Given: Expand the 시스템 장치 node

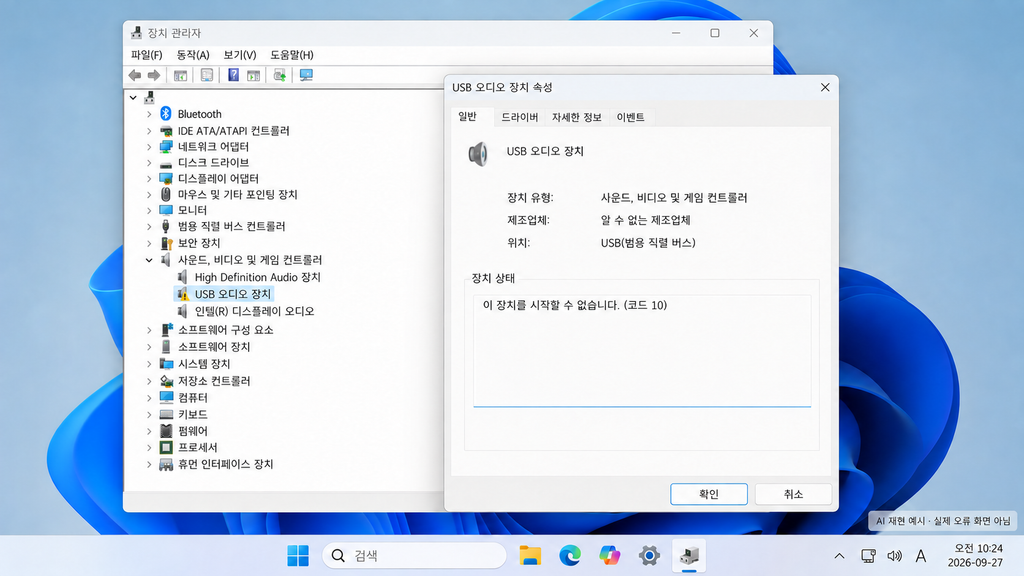Looking at the screenshot, I should point(149,364).
